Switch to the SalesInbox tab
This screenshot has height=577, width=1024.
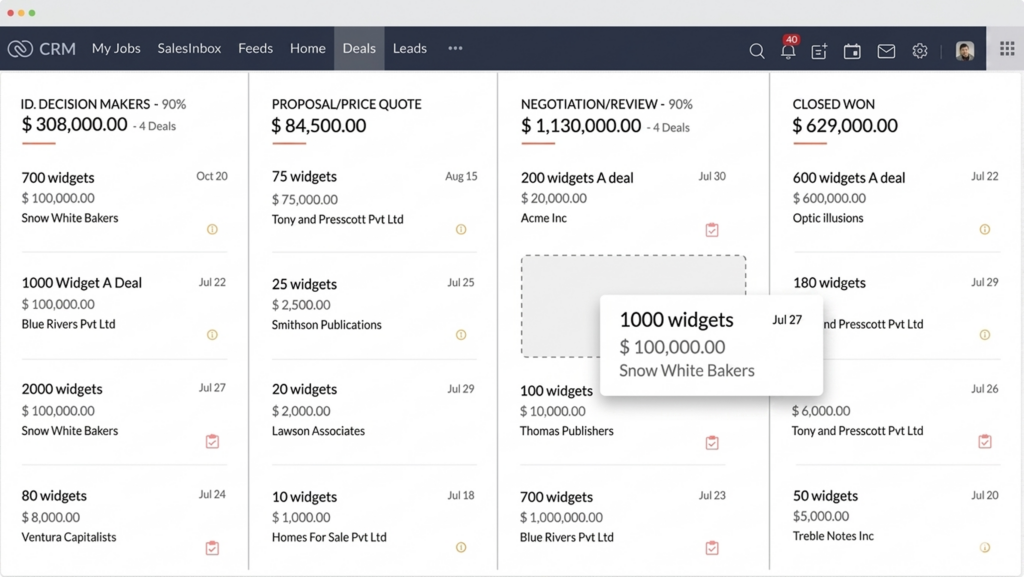point(189,48)
